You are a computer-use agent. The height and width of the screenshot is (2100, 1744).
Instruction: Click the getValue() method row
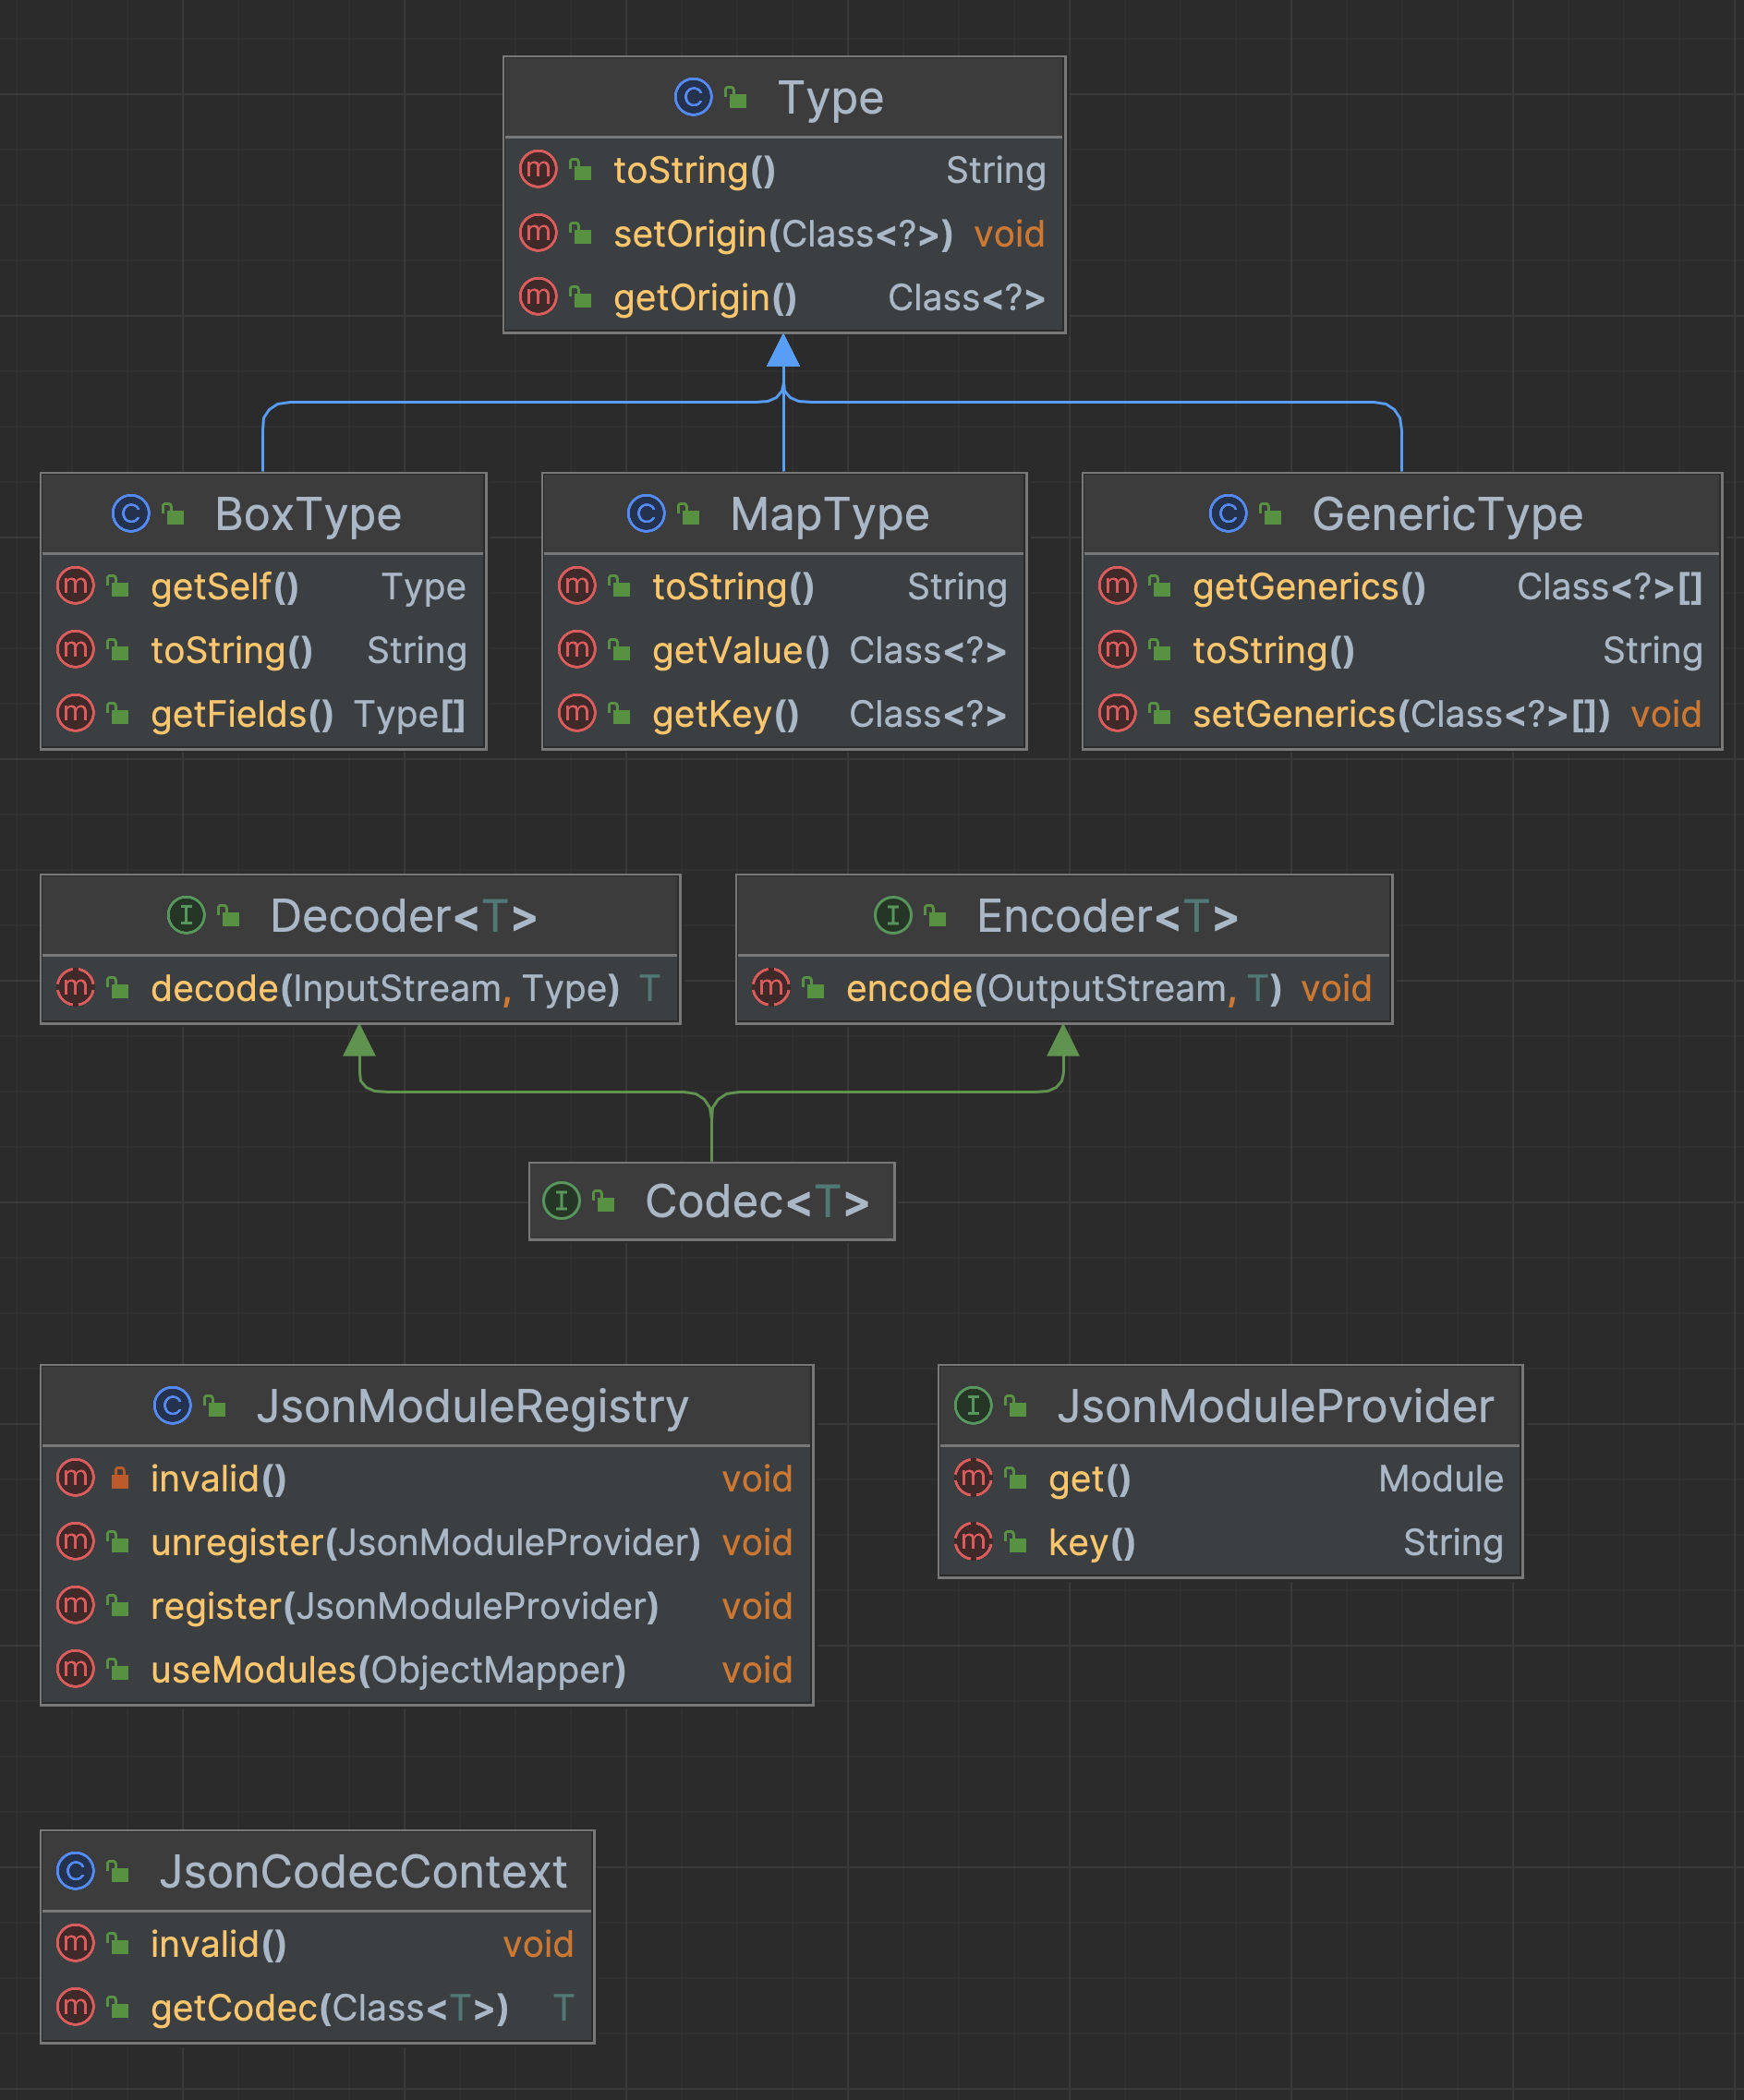740,651
